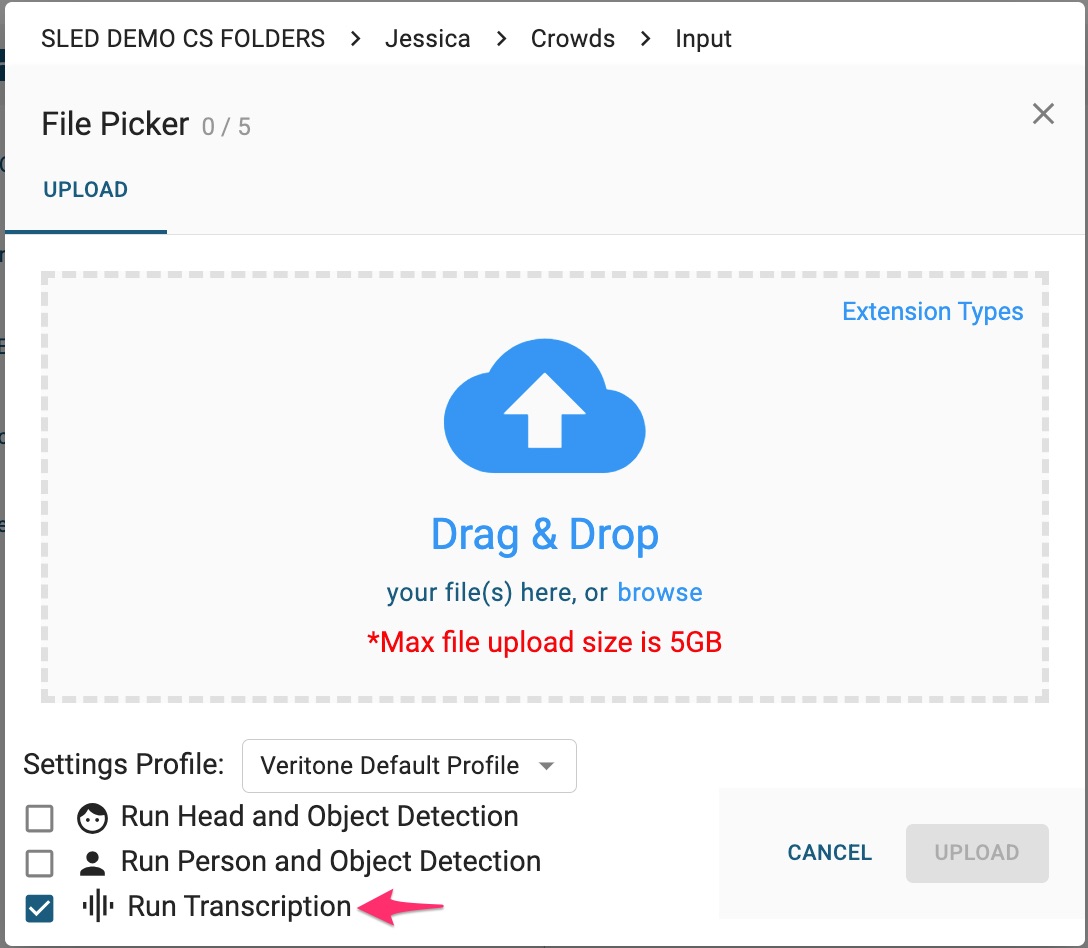This screenshot has width=1088, height=948.
Task: Click the browse link
Action: pyautogui.click(x=660, y=592)
